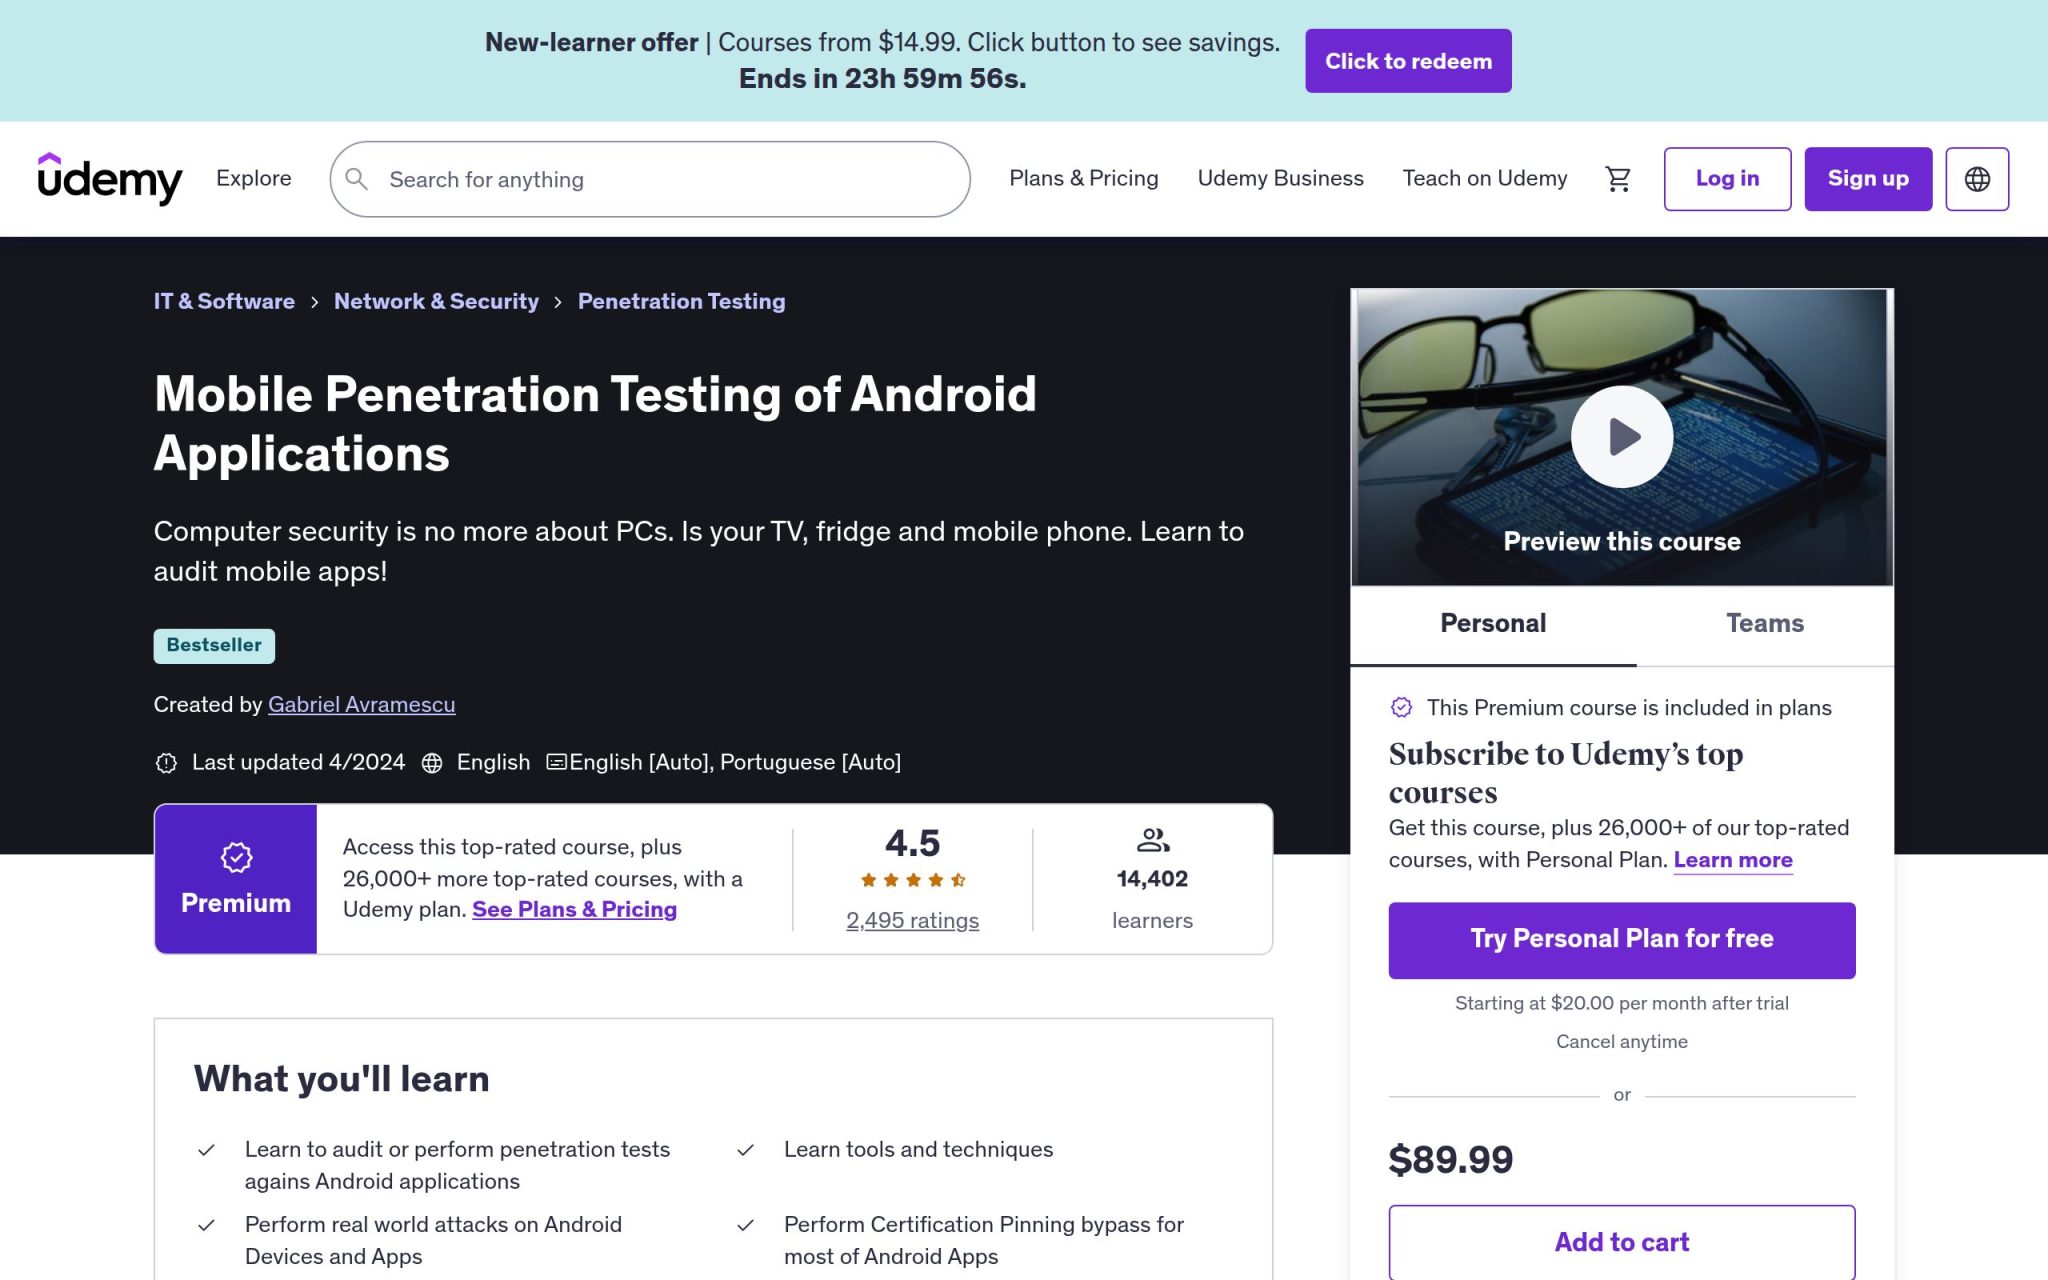Open the 2,495 ratings link
Viewport: 2048px width, 1280px height.
point(912,920)
